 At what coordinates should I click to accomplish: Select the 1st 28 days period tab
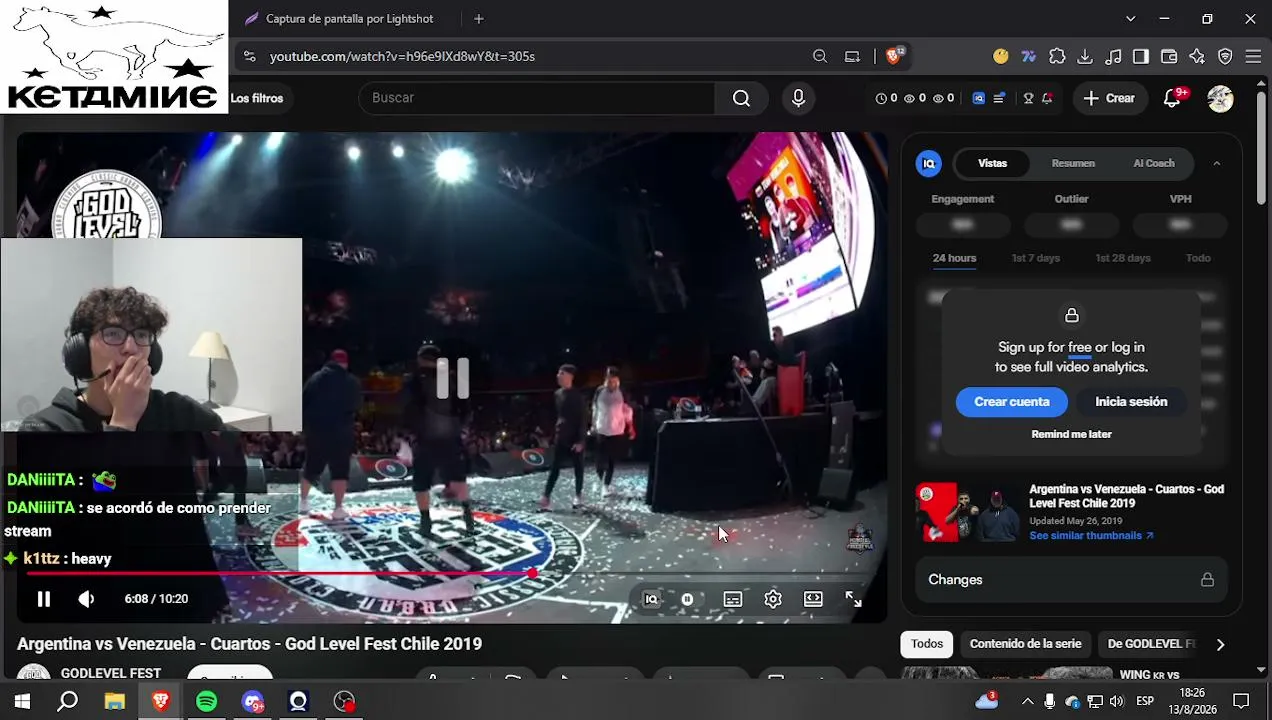[x=1123, y=258]
